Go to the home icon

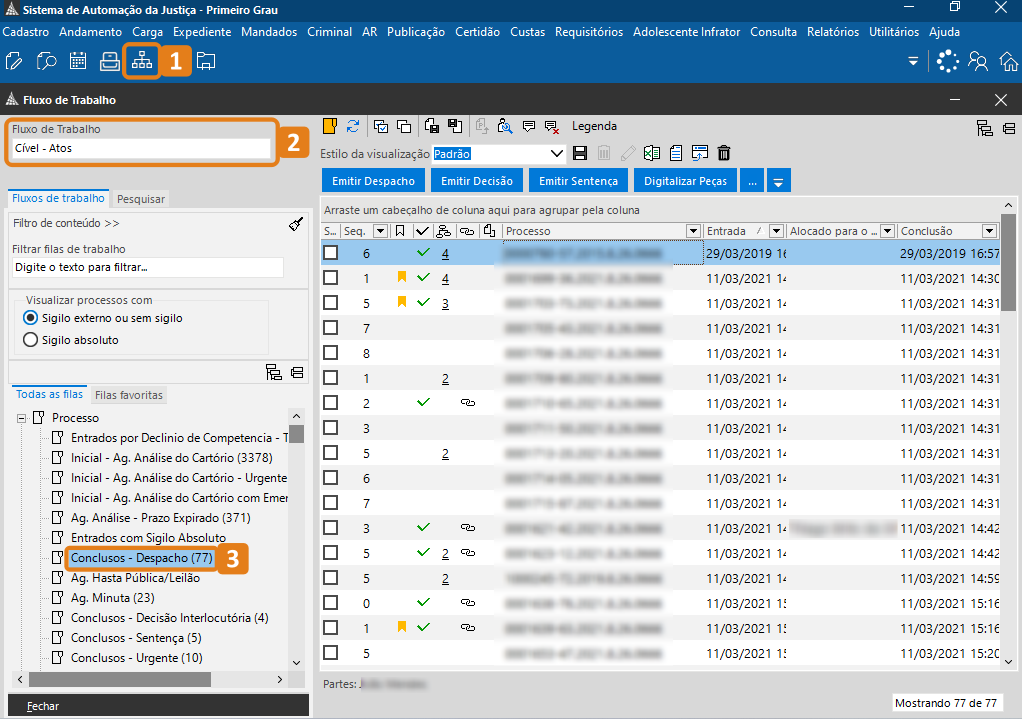pyautogui.click(x=1009, y=61)
